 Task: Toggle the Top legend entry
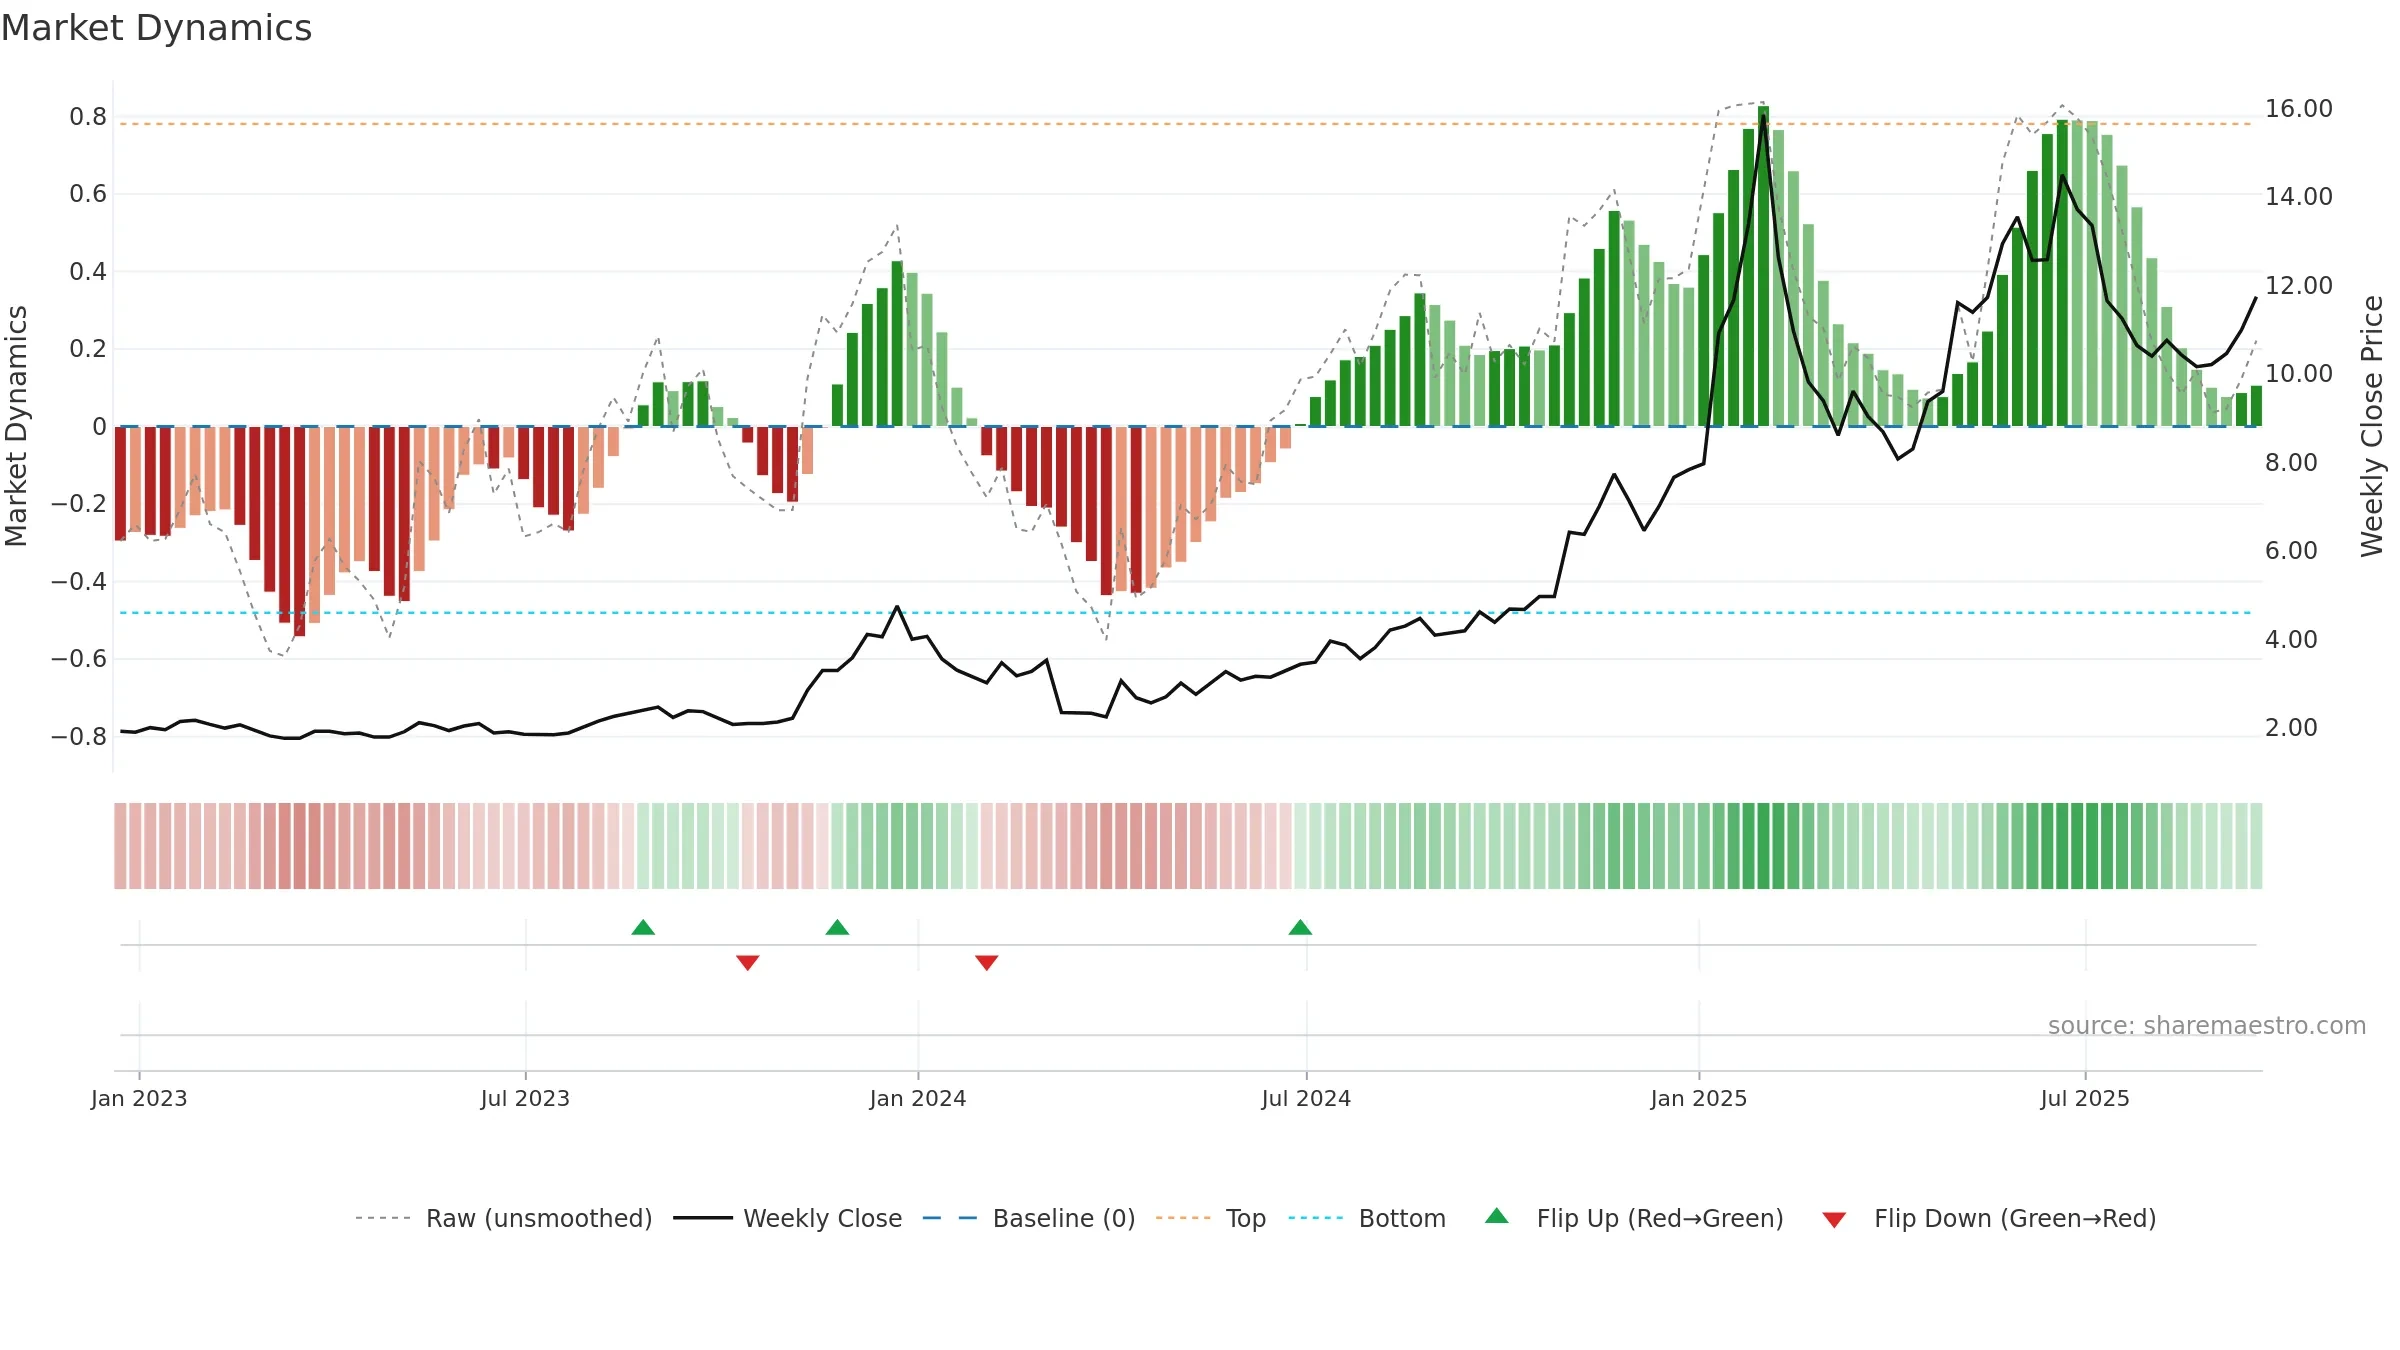pyautogui.click(x=1246, y=1218)
